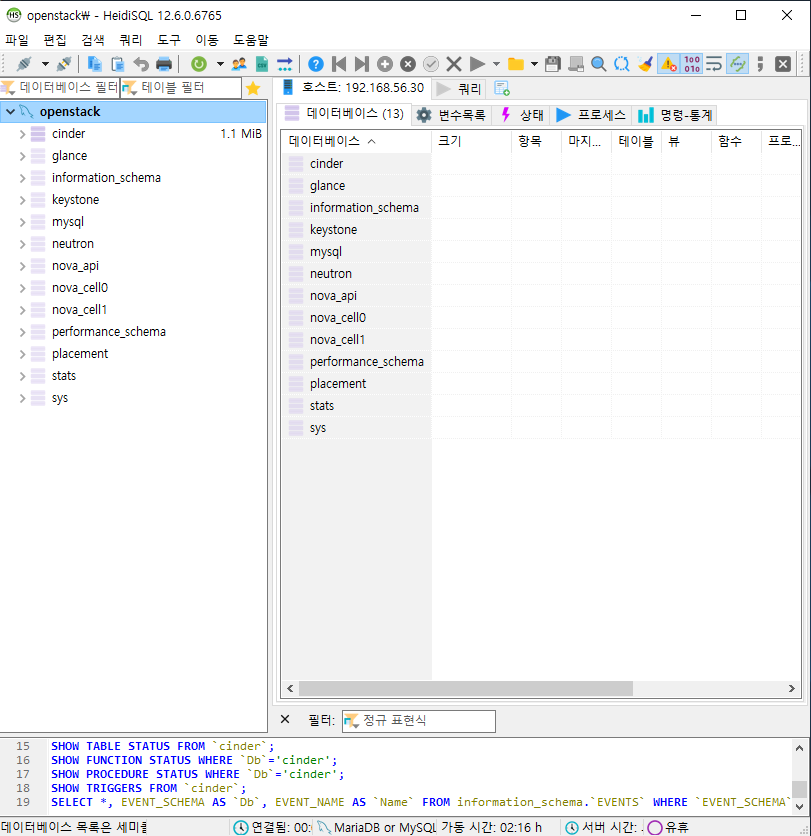
Task: Click the horizontal scrollbar thumb under the database list
Action: [465, 688]
